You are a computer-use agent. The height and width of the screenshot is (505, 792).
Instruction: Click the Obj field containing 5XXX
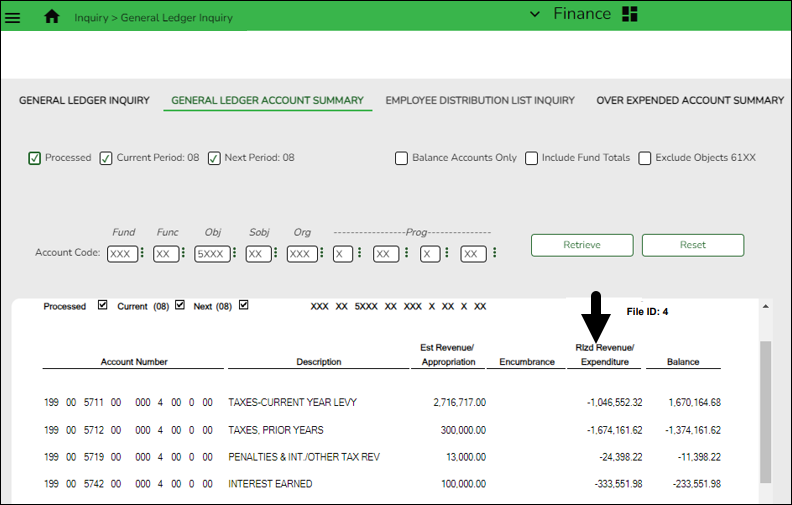[212, 254]
